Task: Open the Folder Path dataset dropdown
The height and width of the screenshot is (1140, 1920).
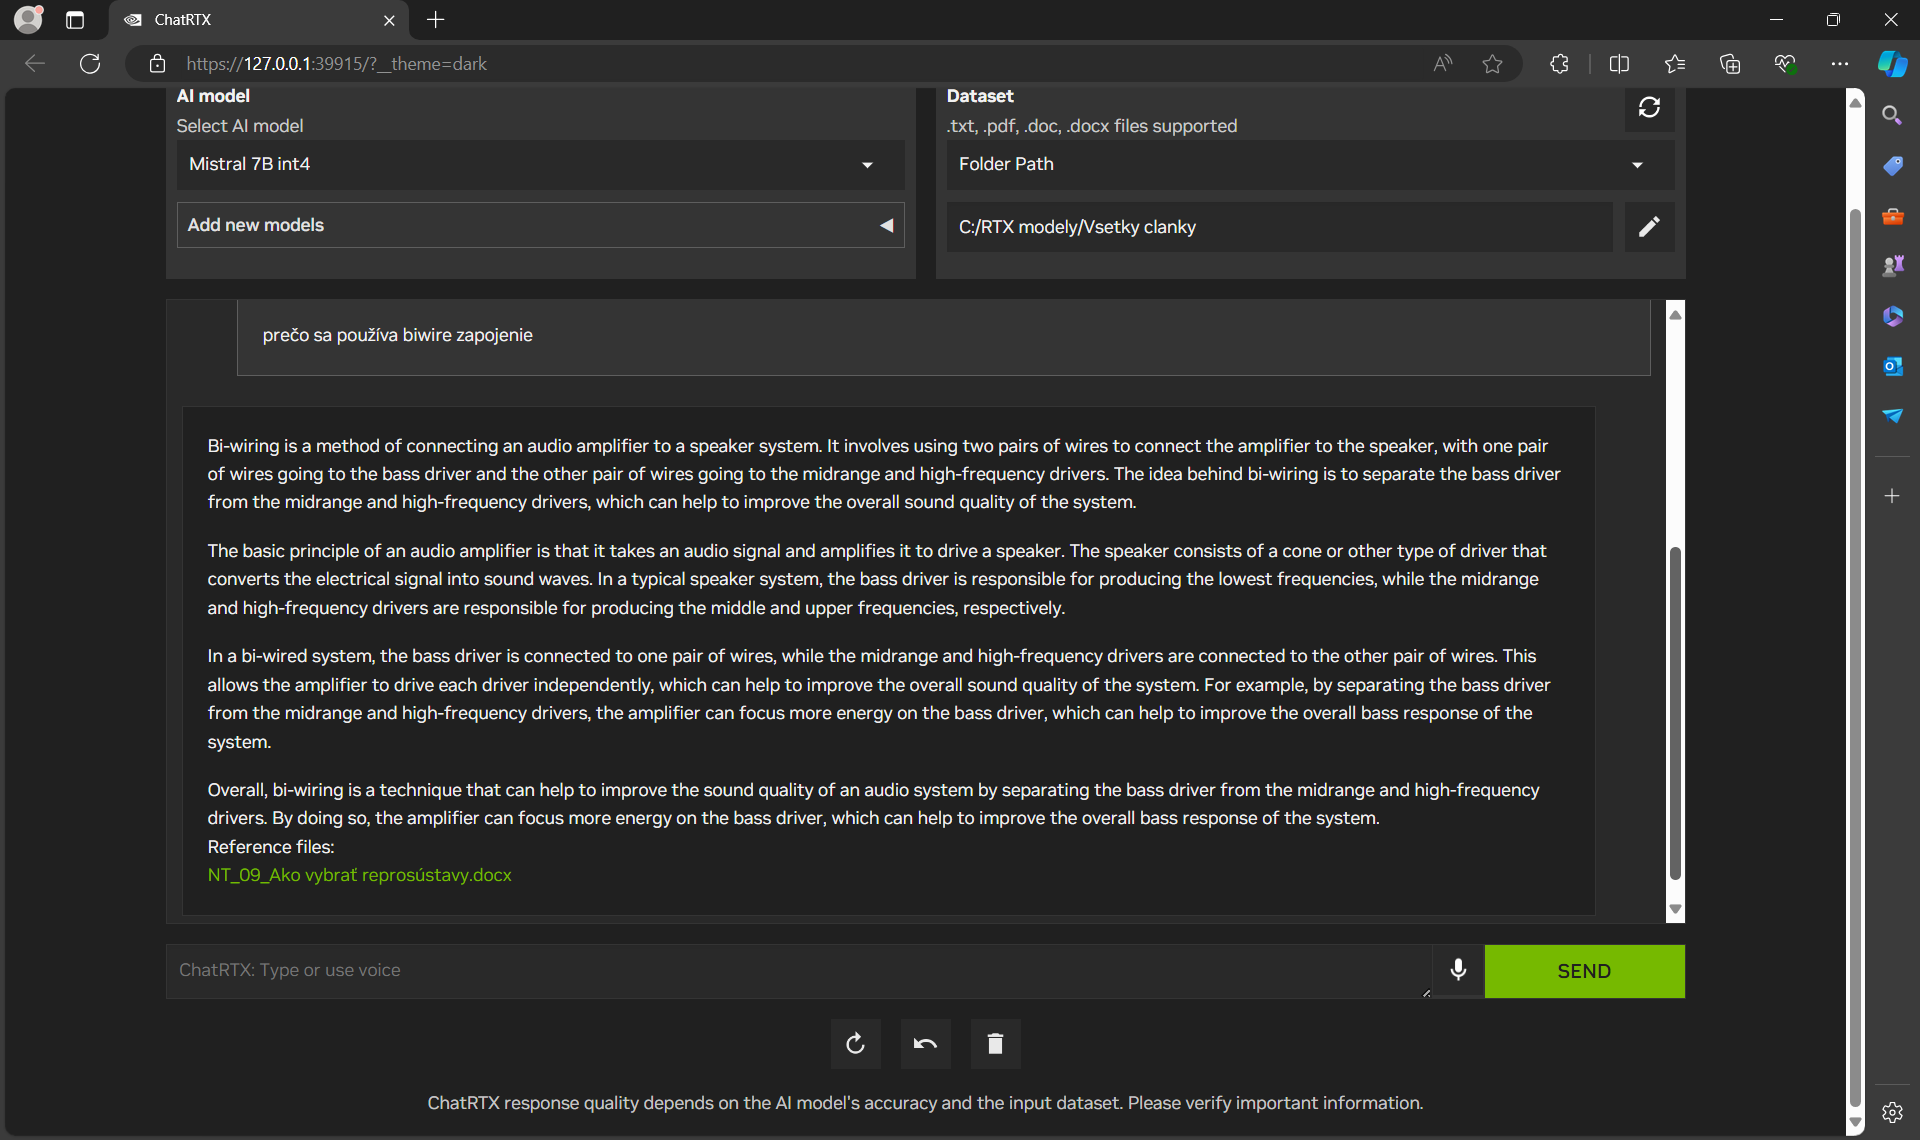Action: tap(1310, 165)
